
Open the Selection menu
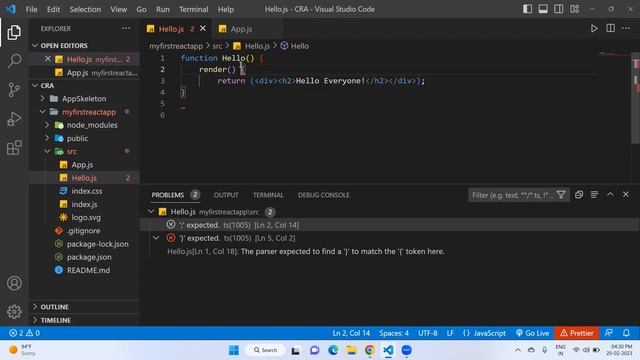[85, 9]
